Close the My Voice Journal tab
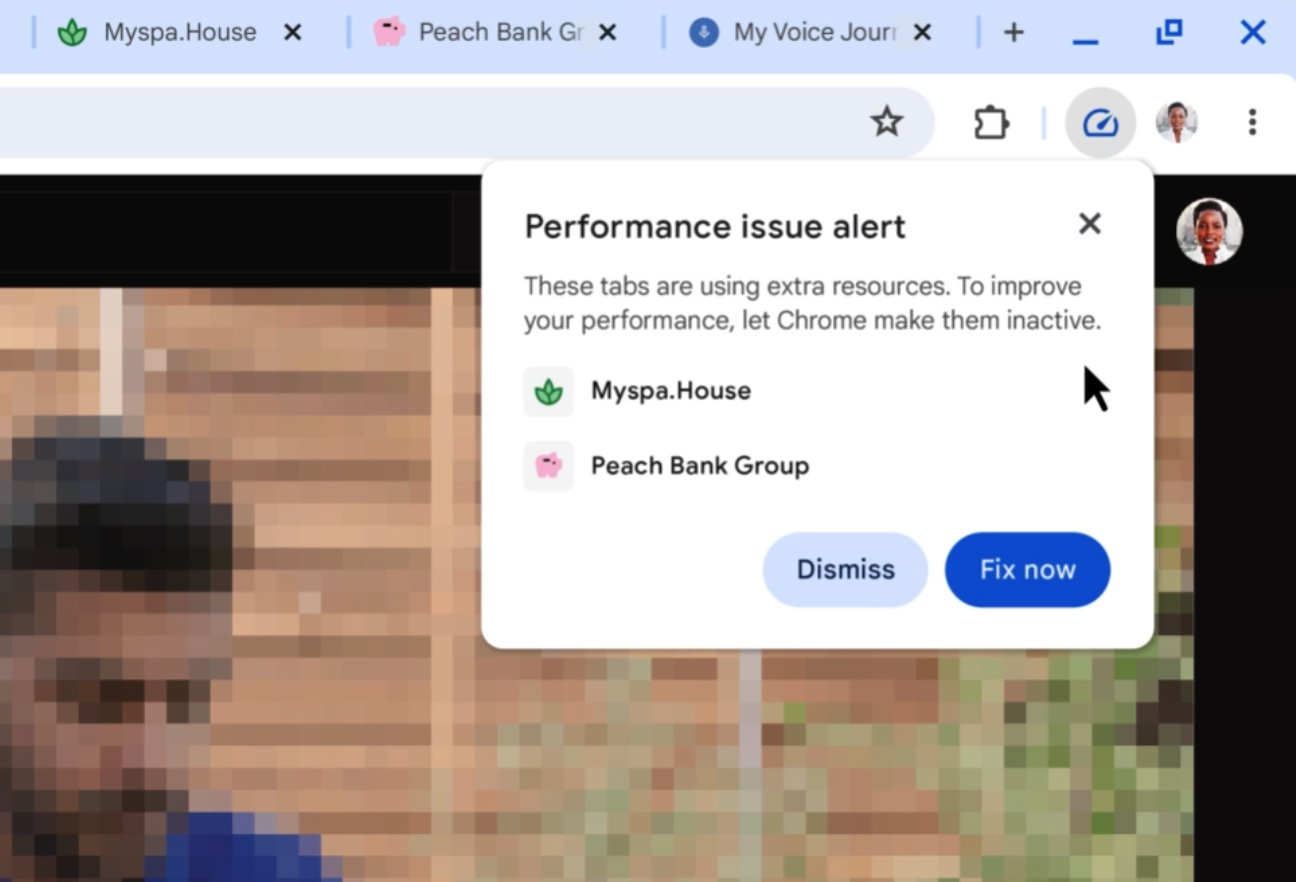Image resolution: width=1296 pixels, height=882 pixels. pos(922,33)
